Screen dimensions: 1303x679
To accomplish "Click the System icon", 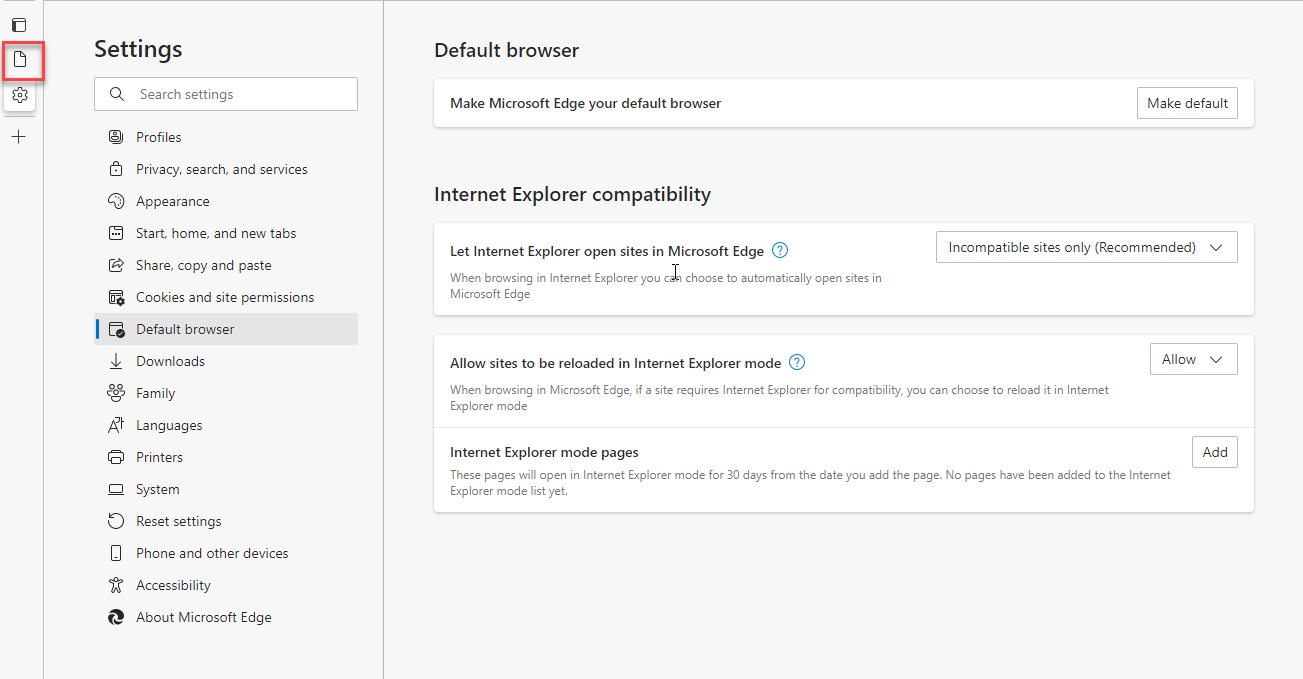I will pyautogui.click(x=116, y=489).
